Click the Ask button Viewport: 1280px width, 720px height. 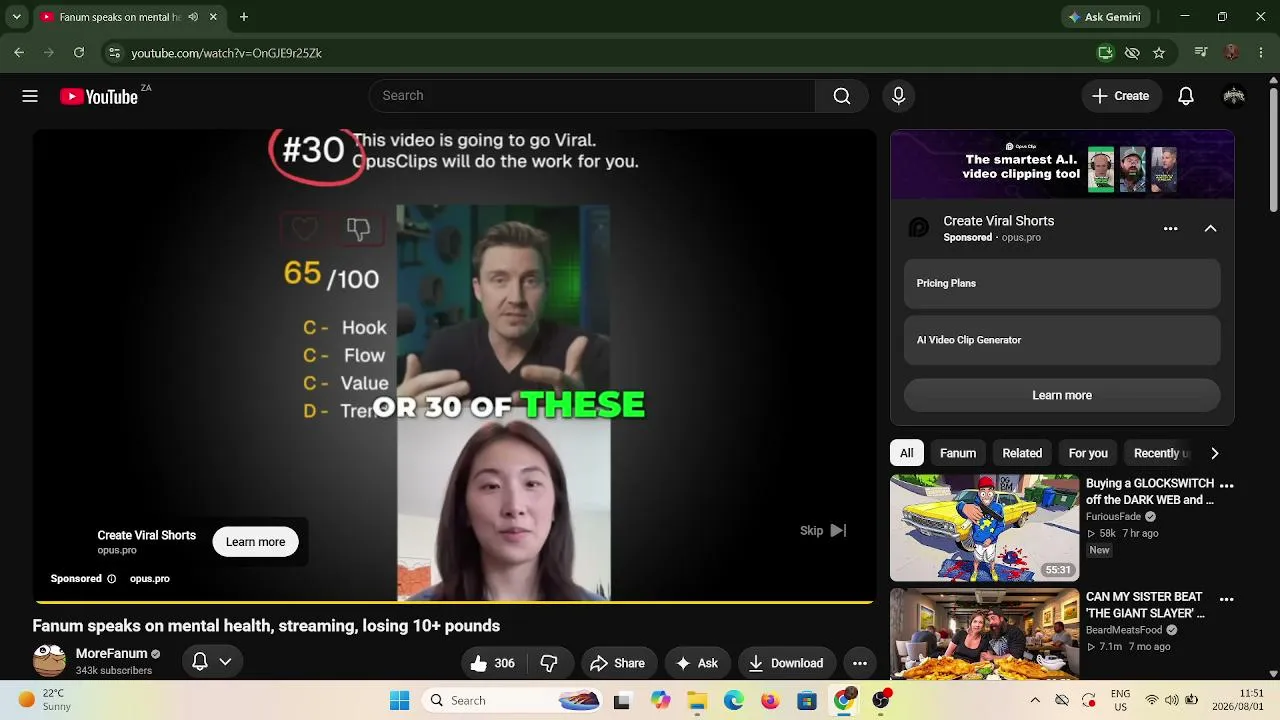[696, 663]
